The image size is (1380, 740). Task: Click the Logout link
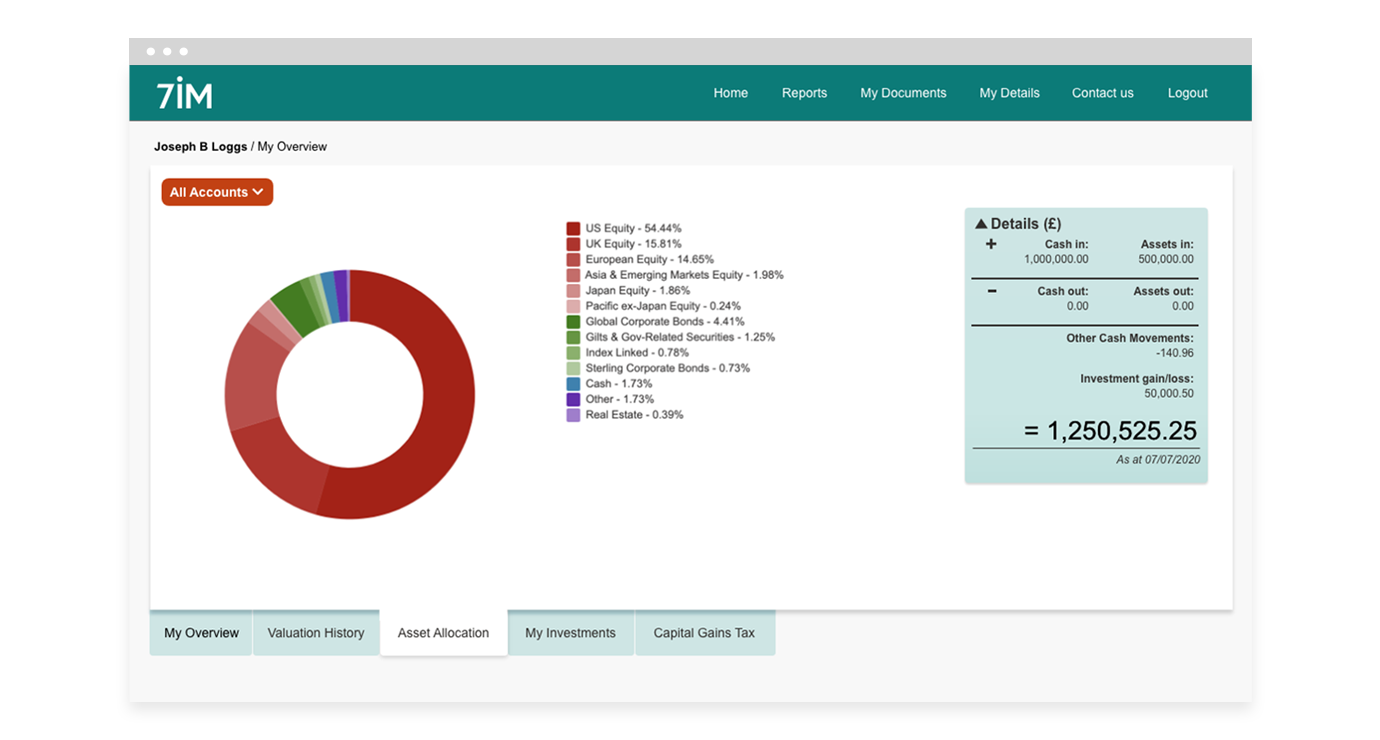click(1188, 93)
